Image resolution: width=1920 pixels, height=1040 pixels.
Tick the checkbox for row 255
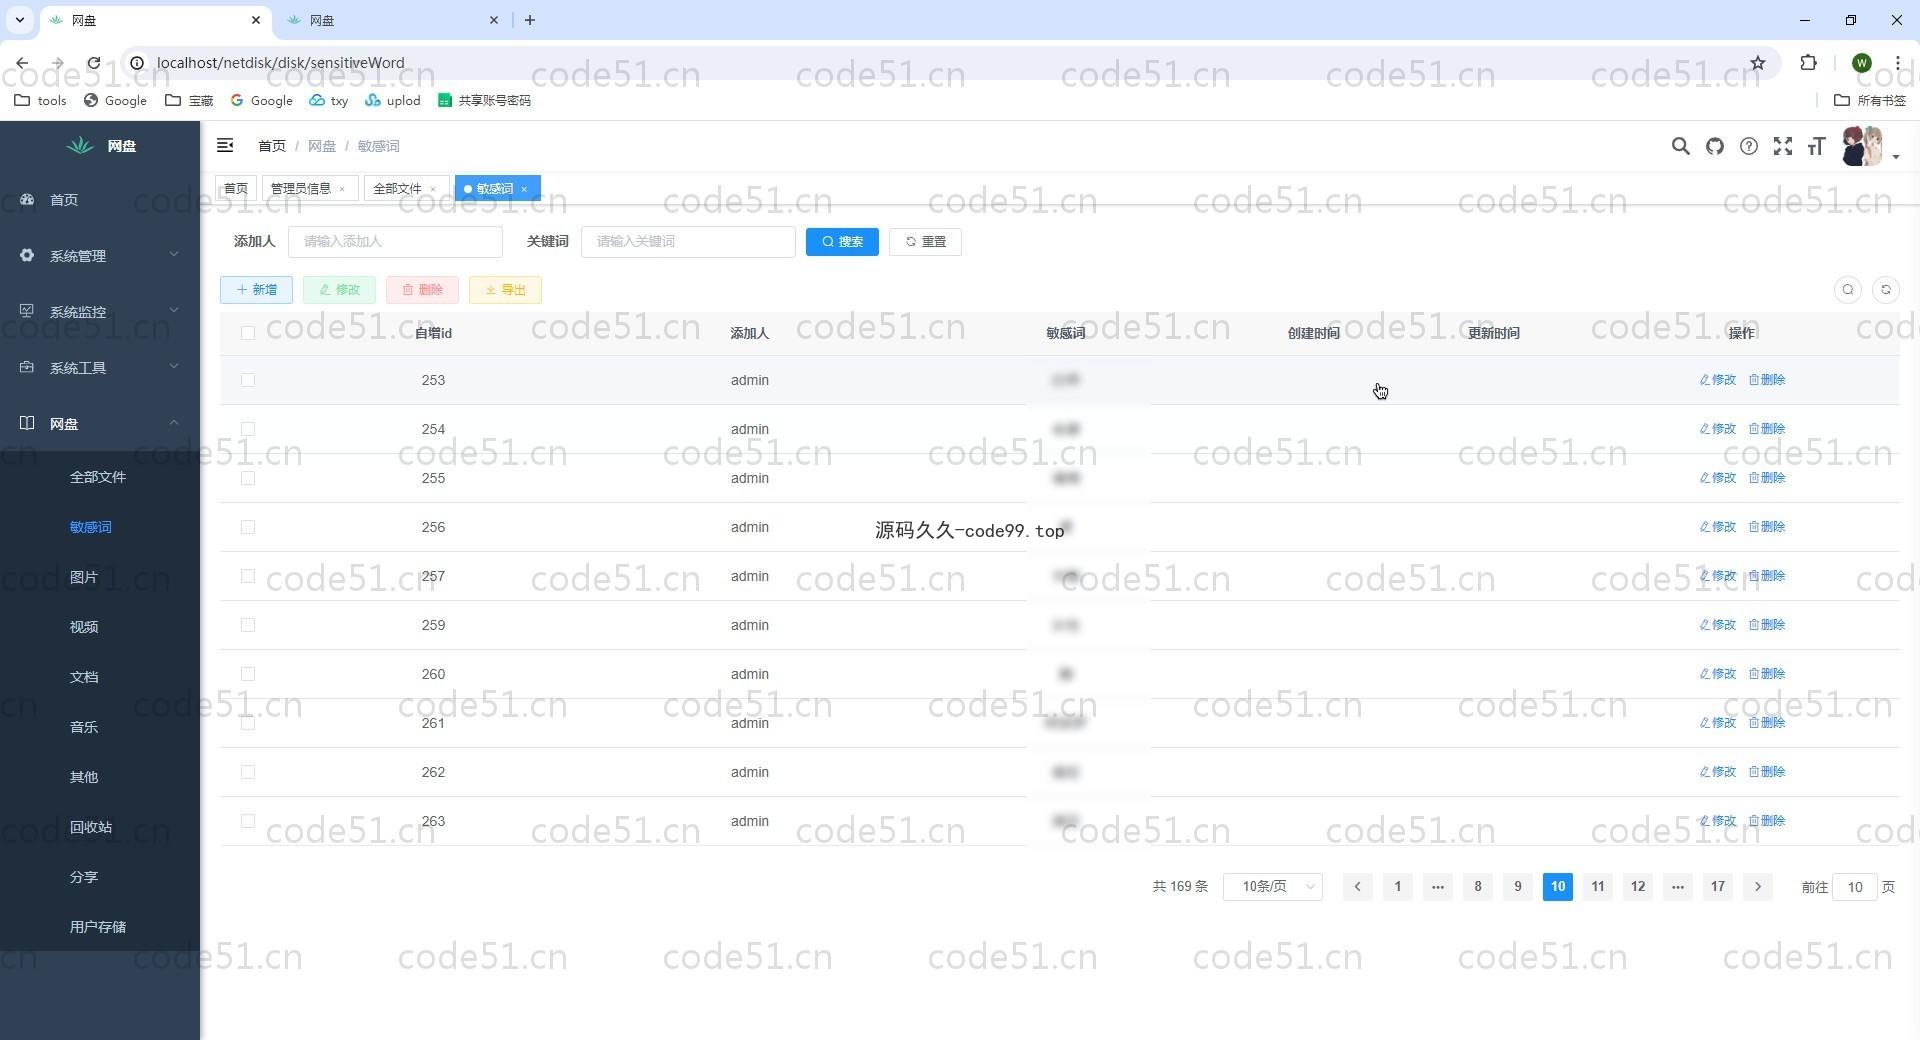tap(248, 478)
